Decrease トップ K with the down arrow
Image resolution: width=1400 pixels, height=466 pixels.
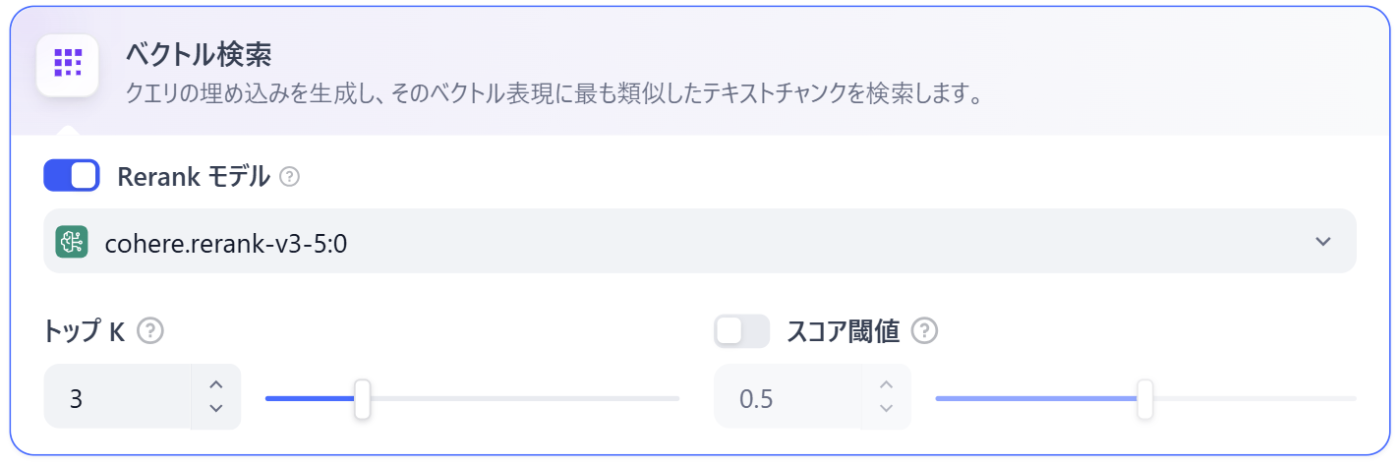215,408
